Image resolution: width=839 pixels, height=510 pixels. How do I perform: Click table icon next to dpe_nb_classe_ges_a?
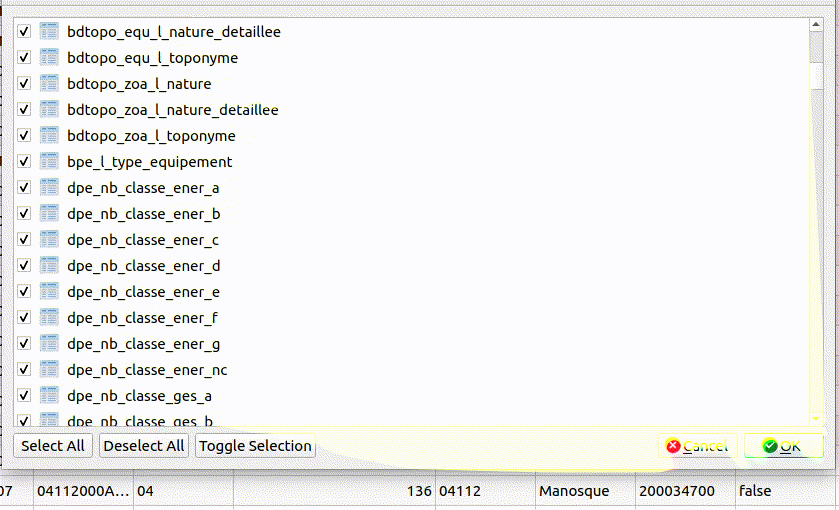click(49, 396)
